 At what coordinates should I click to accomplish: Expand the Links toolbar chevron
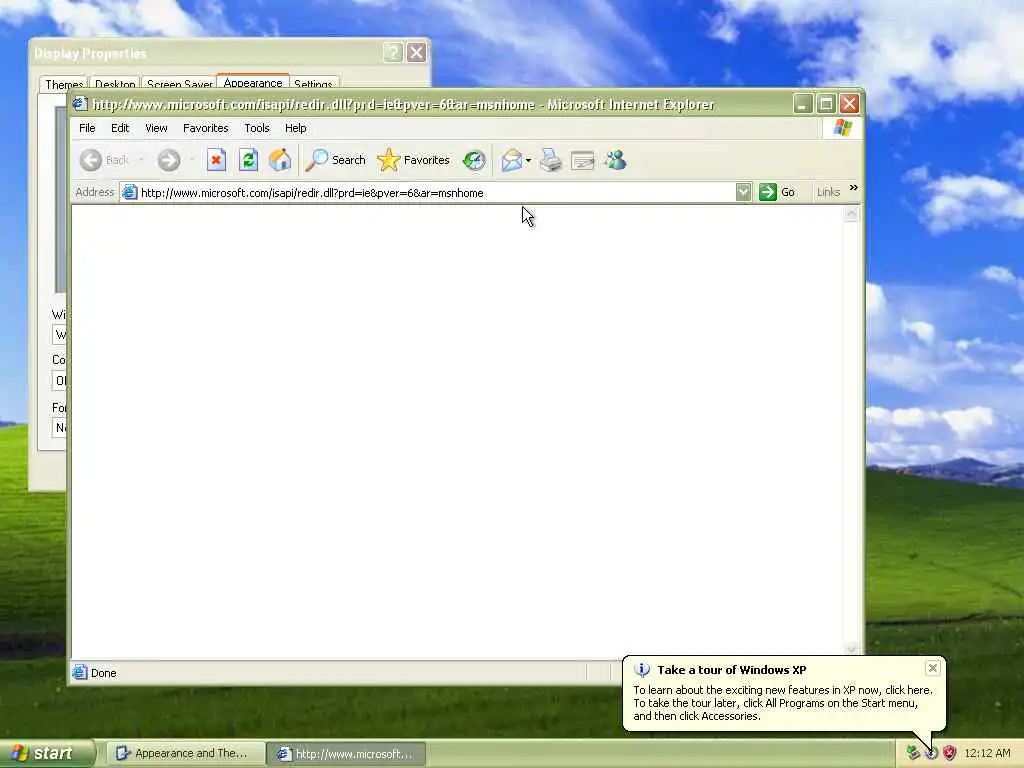pyautogui.click(x=854, y=188)
